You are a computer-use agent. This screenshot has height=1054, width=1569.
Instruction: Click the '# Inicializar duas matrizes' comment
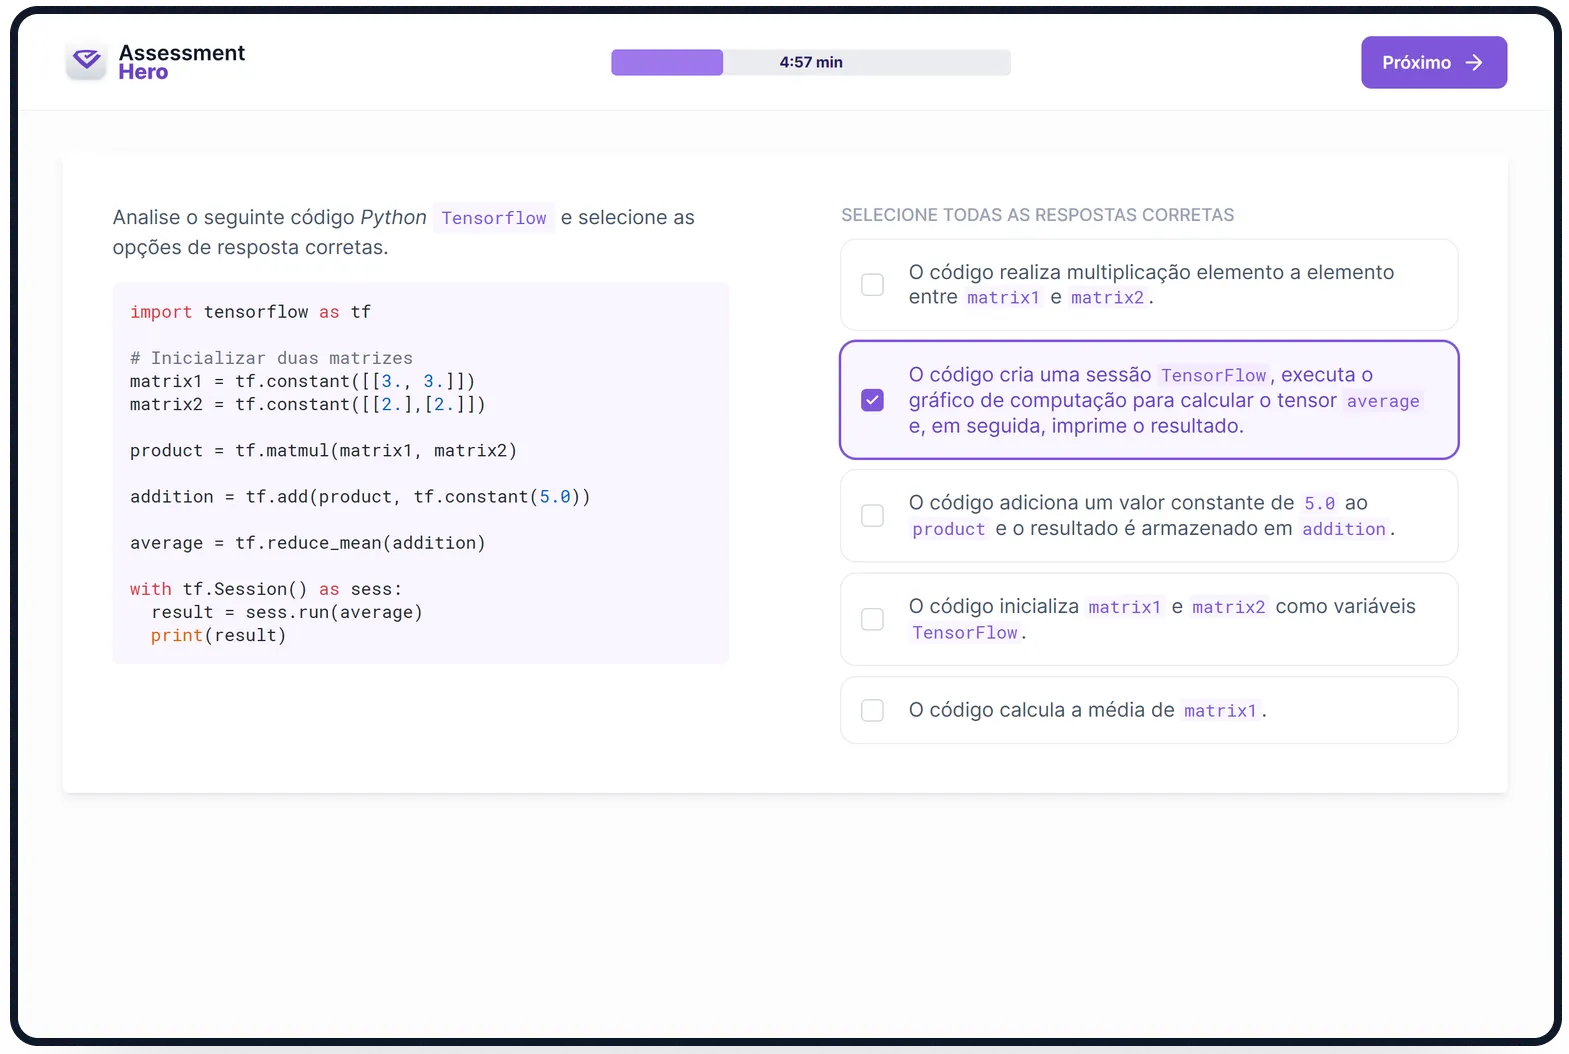(271, 358)
